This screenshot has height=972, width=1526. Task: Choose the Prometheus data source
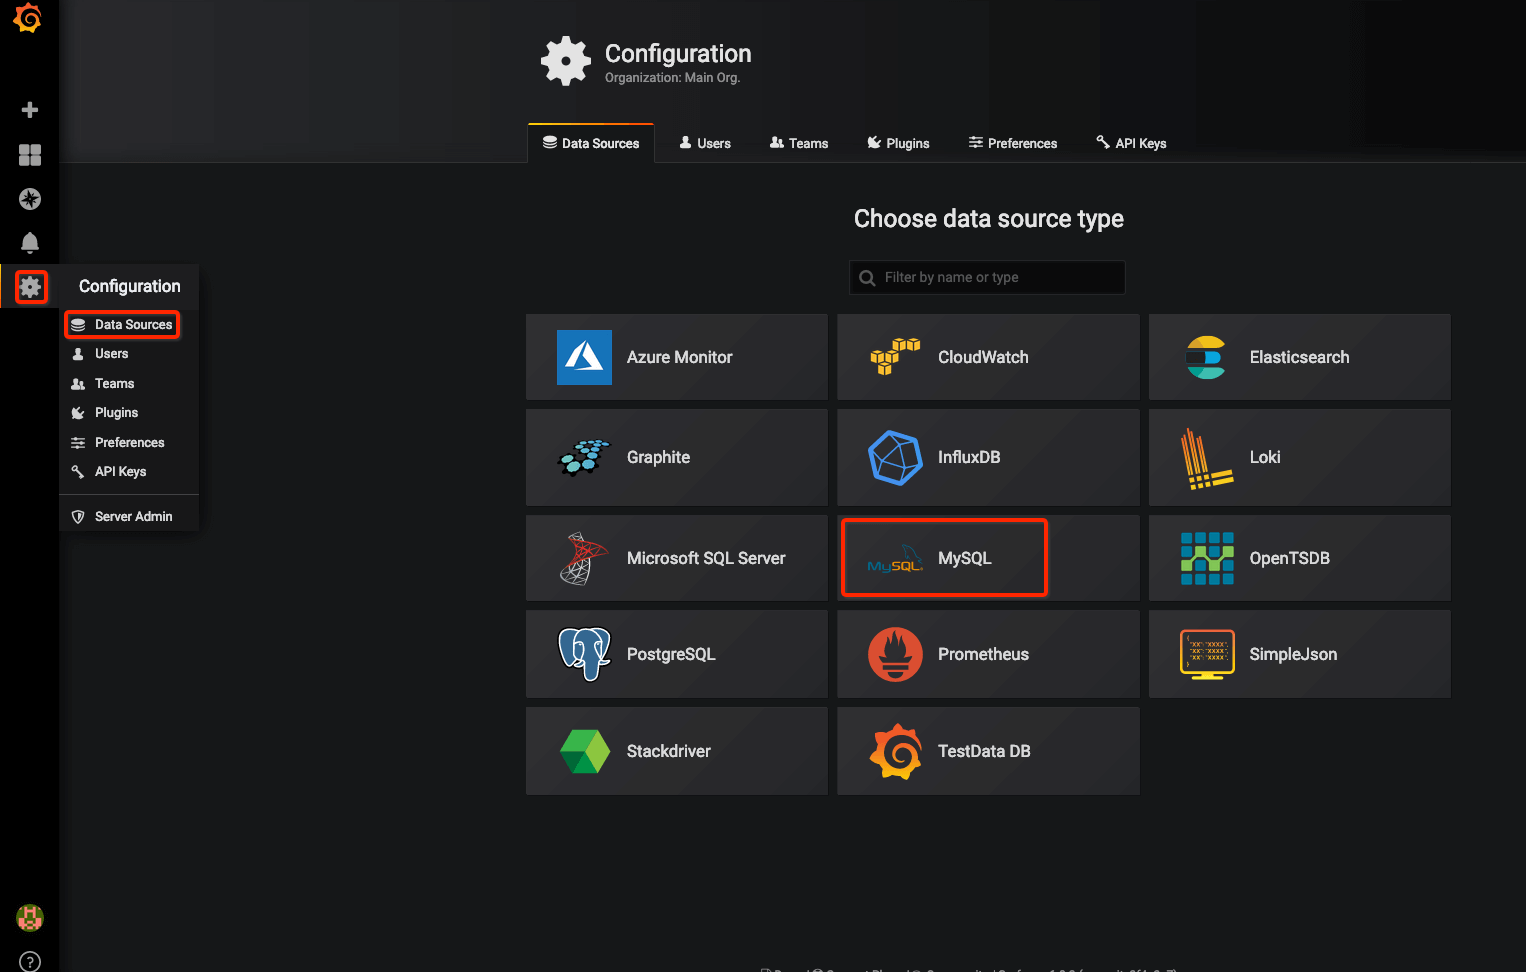tap(987, 654)
